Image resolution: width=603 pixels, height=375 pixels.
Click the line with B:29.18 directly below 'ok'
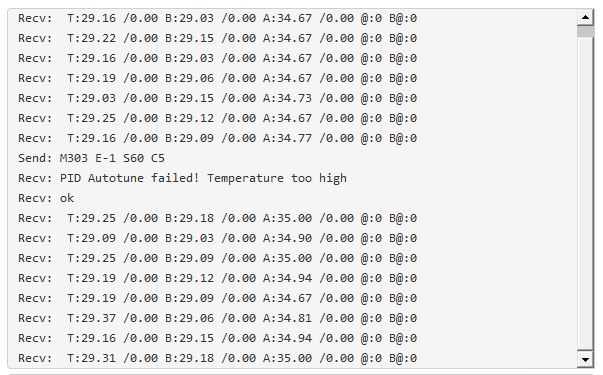(x=217, y=218)
